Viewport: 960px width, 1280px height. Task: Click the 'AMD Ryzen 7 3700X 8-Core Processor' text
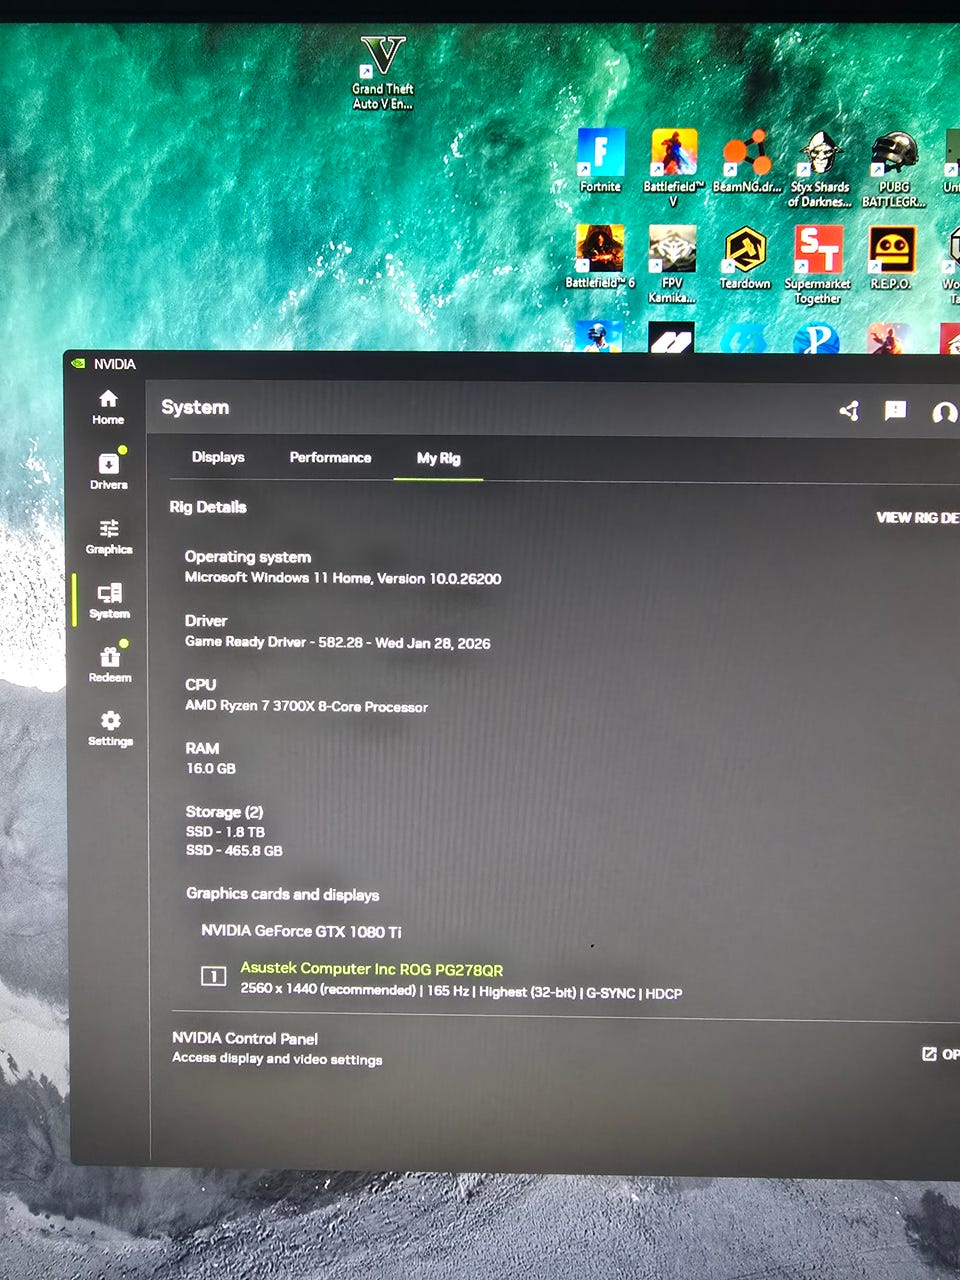click(306, 706)
